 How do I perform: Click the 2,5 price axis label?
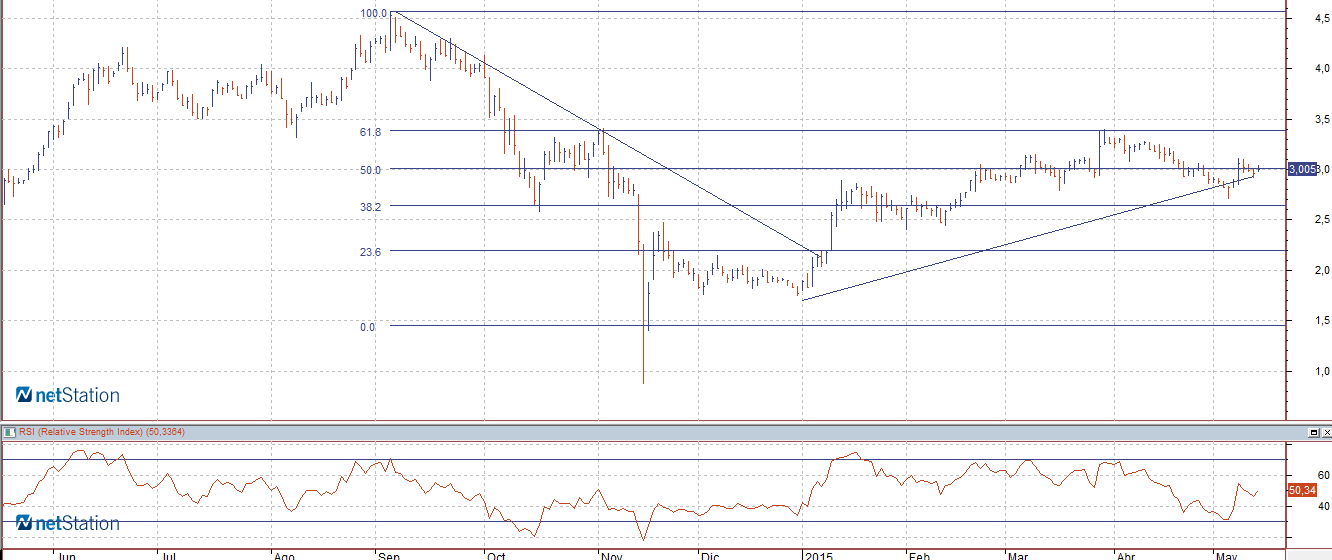tap(1322, 219)
